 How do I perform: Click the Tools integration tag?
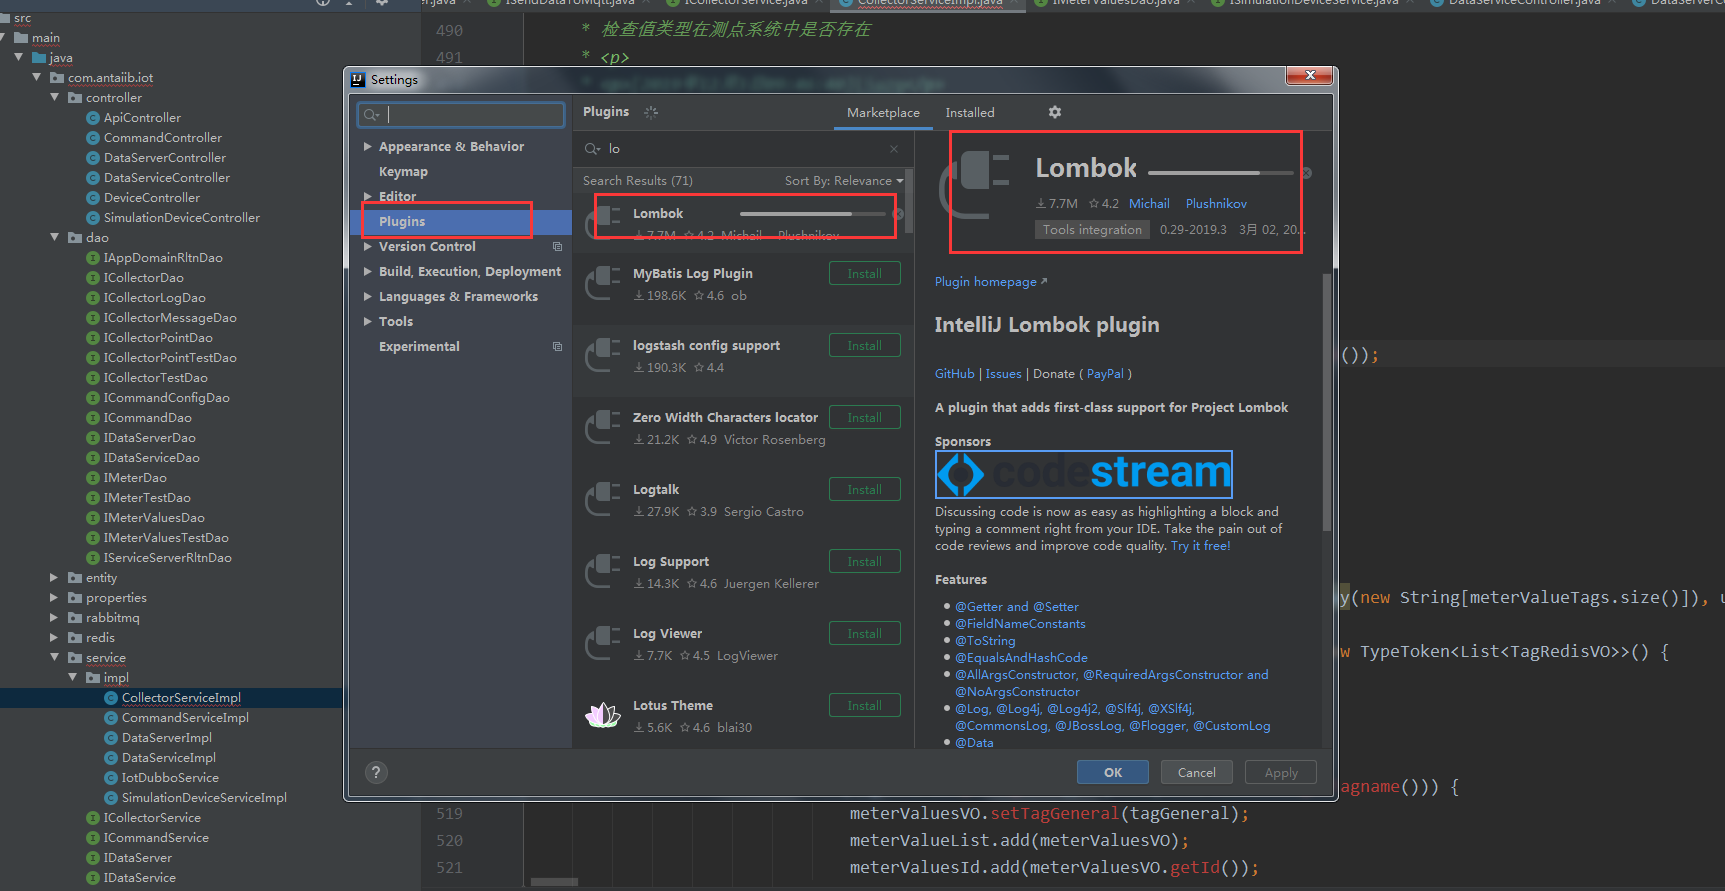pyautogui.click(x=1092, y=230)
